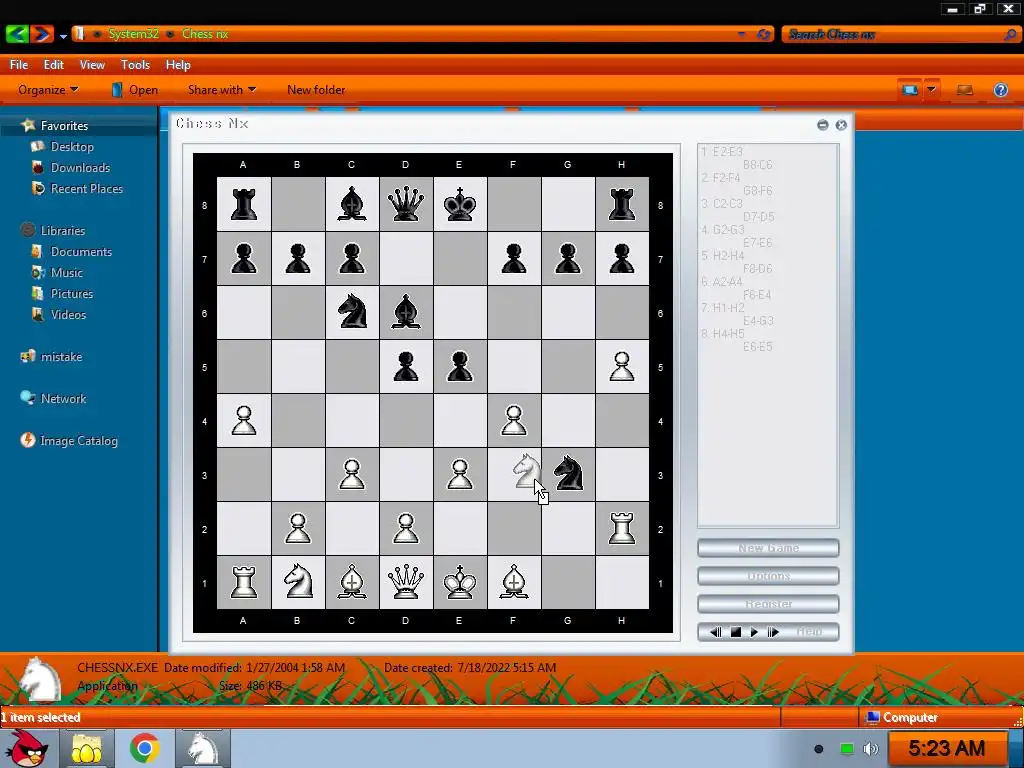Click the empty G2 square
Screen dimensions: 1024x768
[x=568, y=529]
